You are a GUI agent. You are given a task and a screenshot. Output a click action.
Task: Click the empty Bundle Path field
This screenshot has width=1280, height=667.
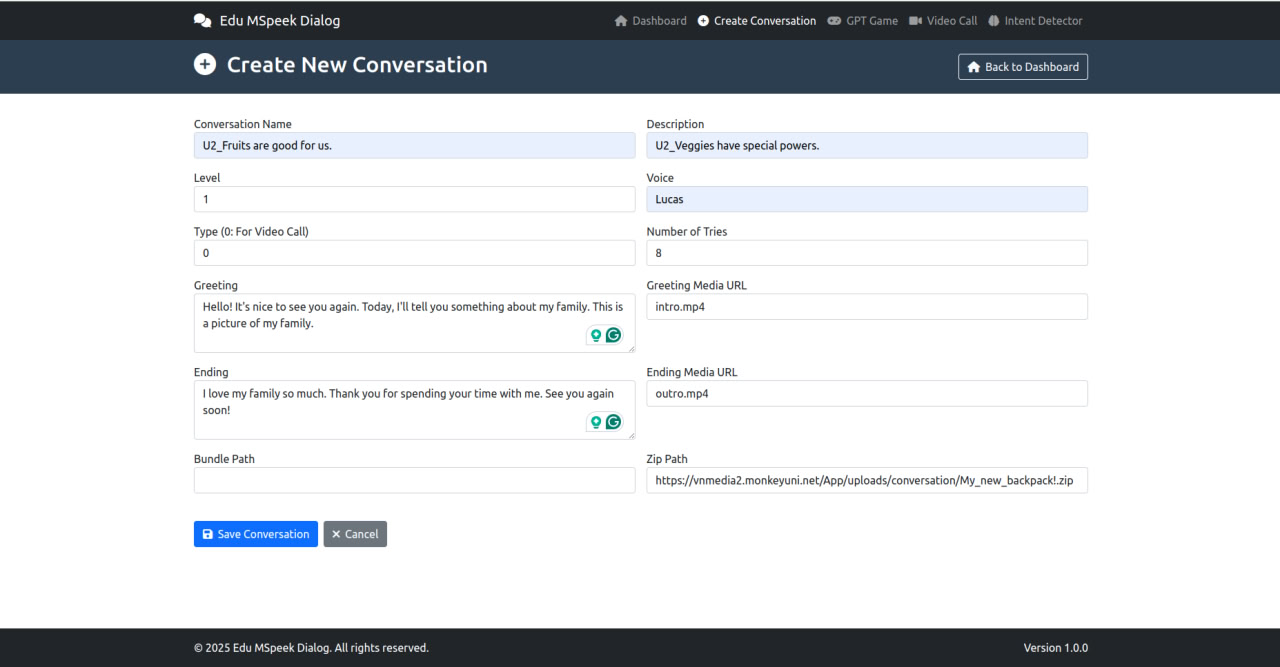pos(414,480)
